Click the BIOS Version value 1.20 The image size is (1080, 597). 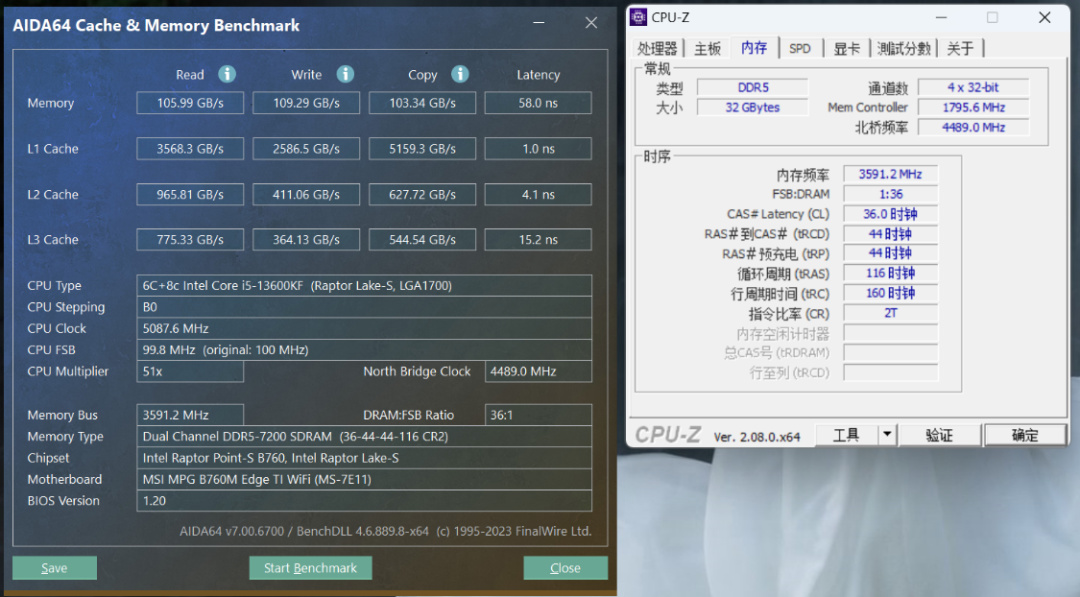[364, 501]
